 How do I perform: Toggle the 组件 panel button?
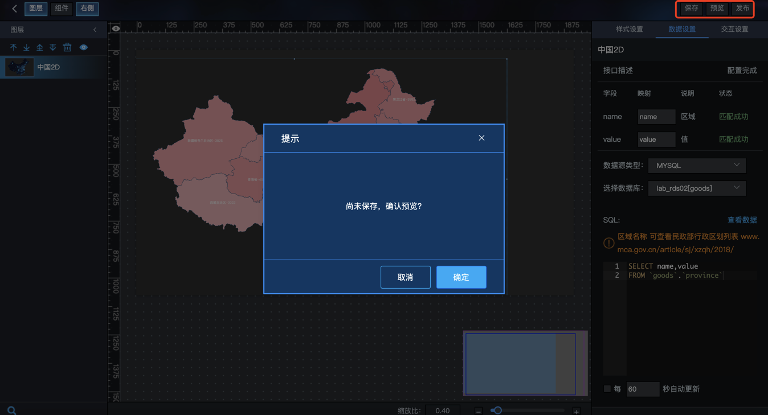pos(62,8)
